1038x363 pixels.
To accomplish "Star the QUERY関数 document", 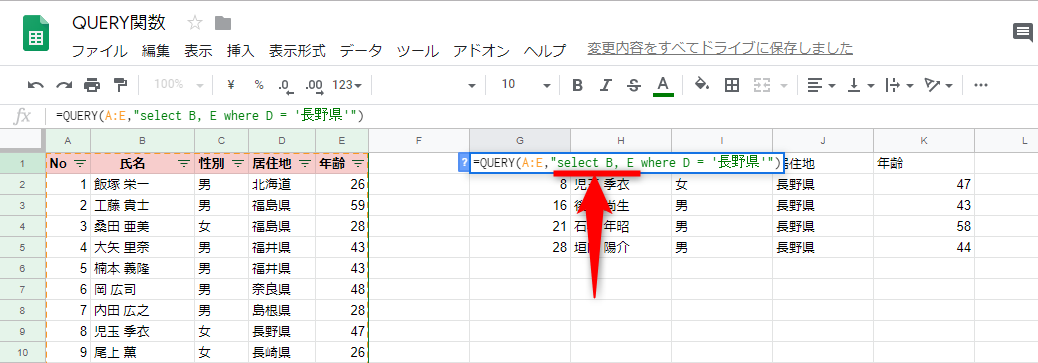I will click(195, 24).
